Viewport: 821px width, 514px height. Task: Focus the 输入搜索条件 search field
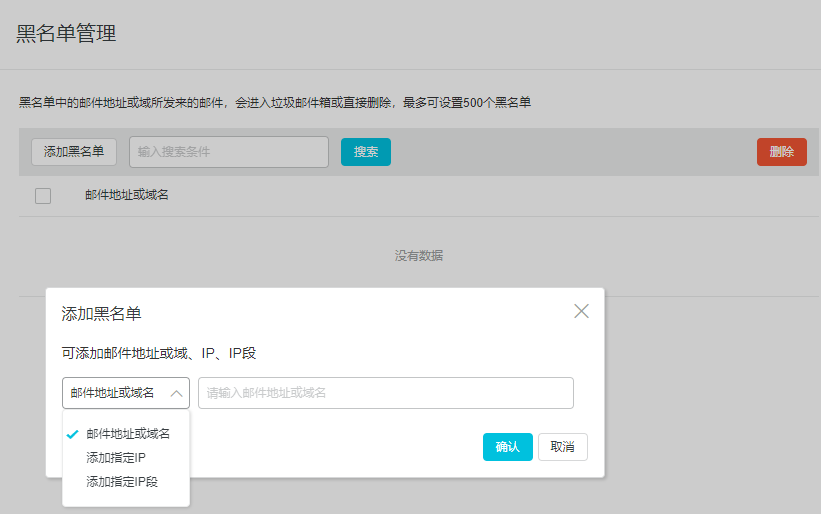point(229,152)
